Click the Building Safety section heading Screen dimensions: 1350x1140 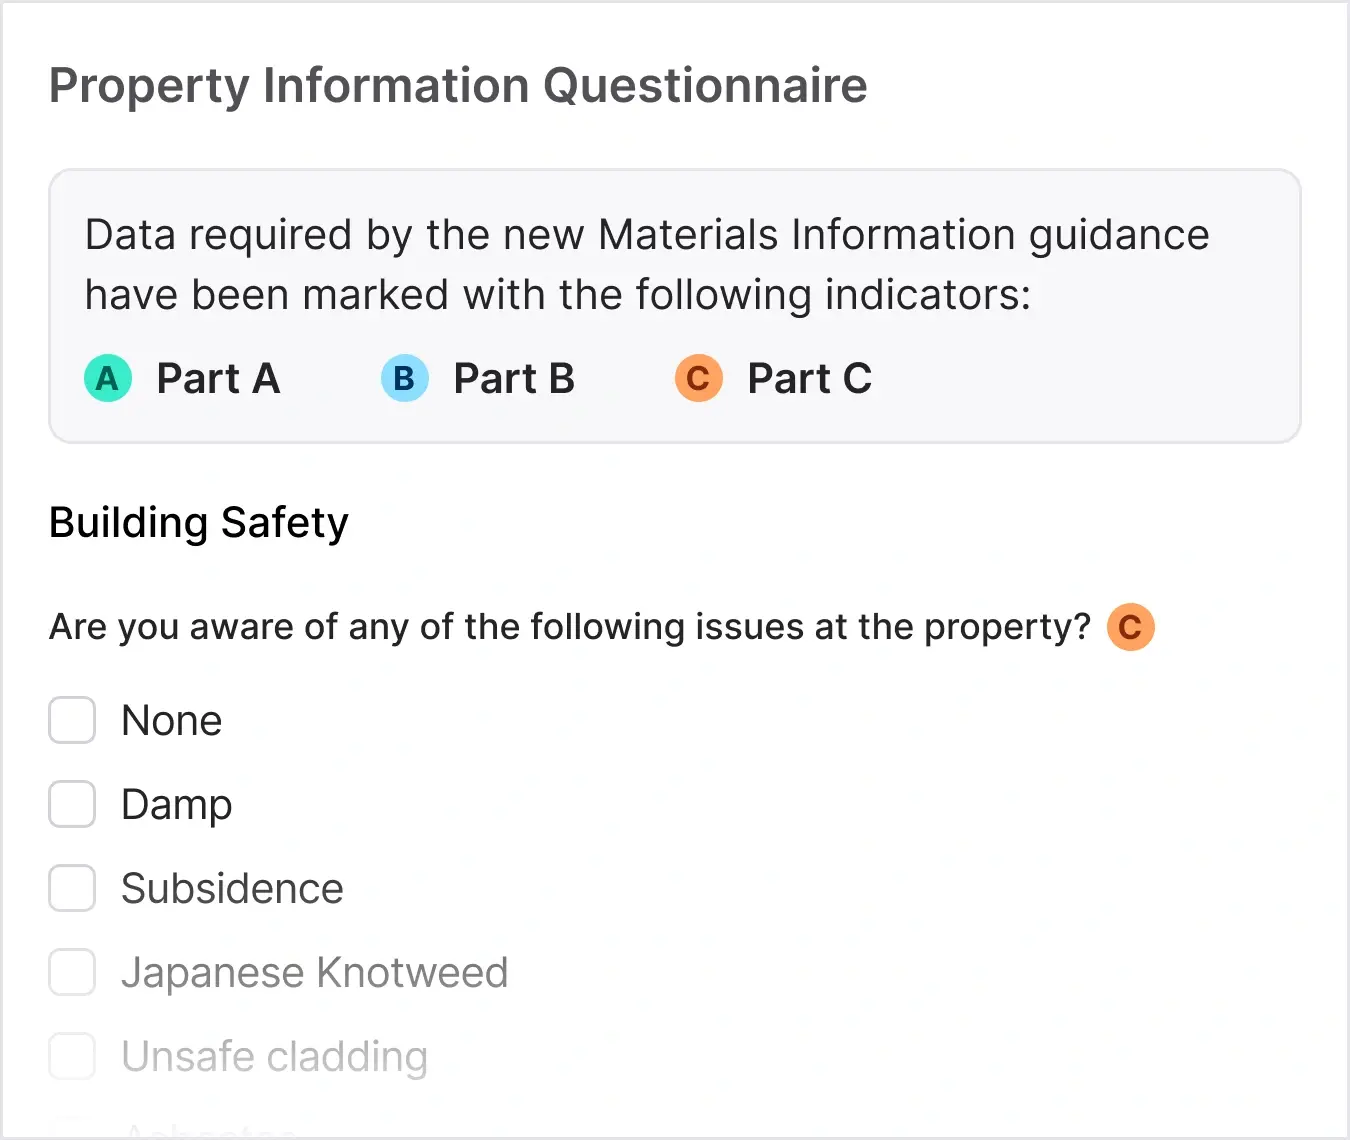tap(198, 522)
